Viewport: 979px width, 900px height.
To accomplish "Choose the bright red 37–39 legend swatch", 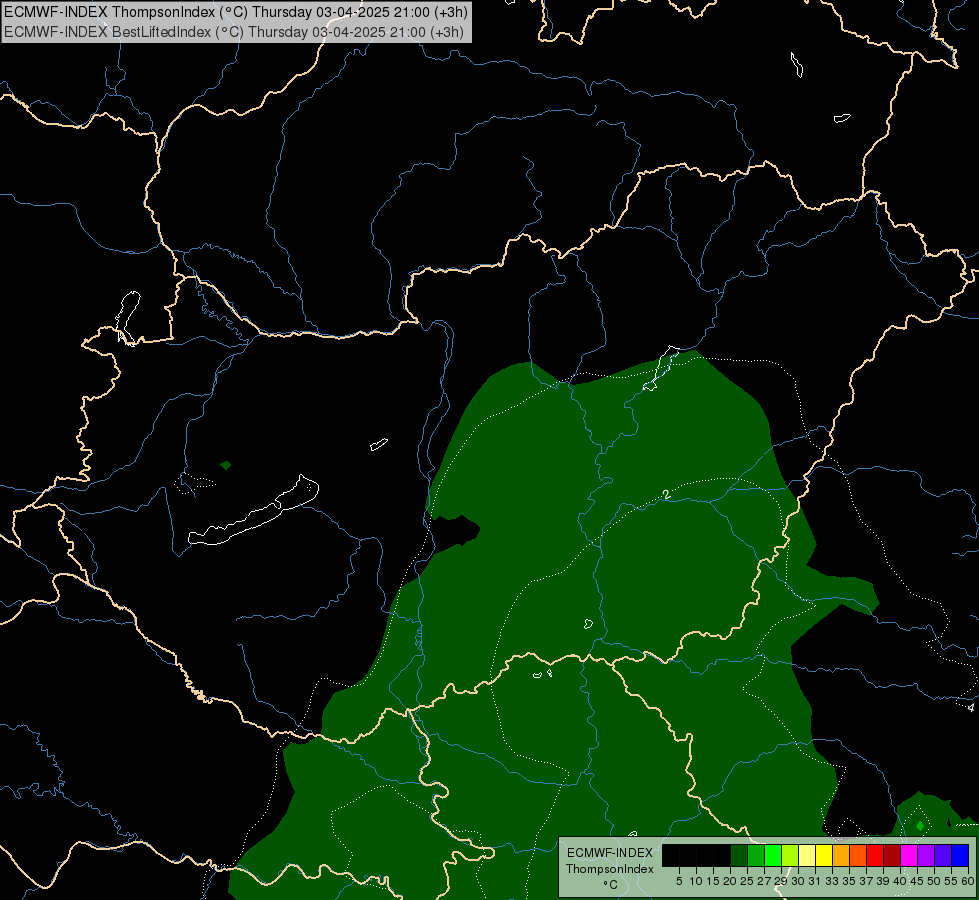I will point(875,855).
